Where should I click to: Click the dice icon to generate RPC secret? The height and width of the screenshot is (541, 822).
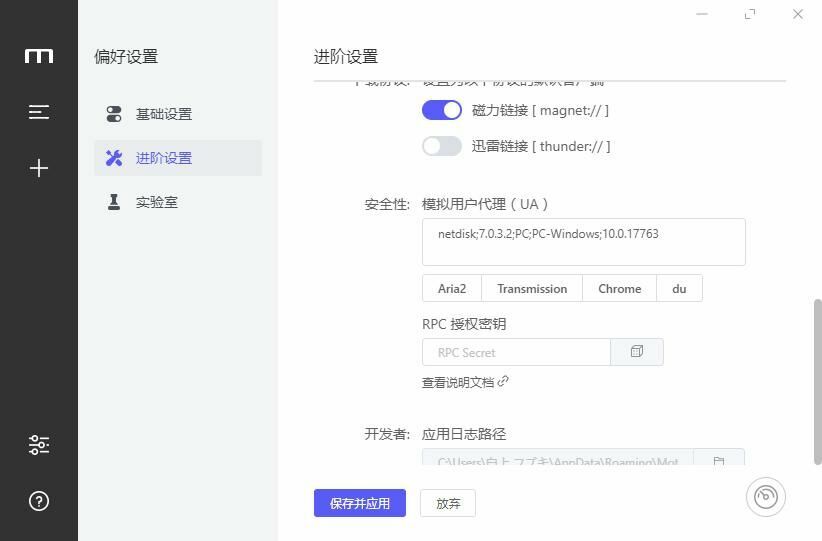tap(637, 352)
